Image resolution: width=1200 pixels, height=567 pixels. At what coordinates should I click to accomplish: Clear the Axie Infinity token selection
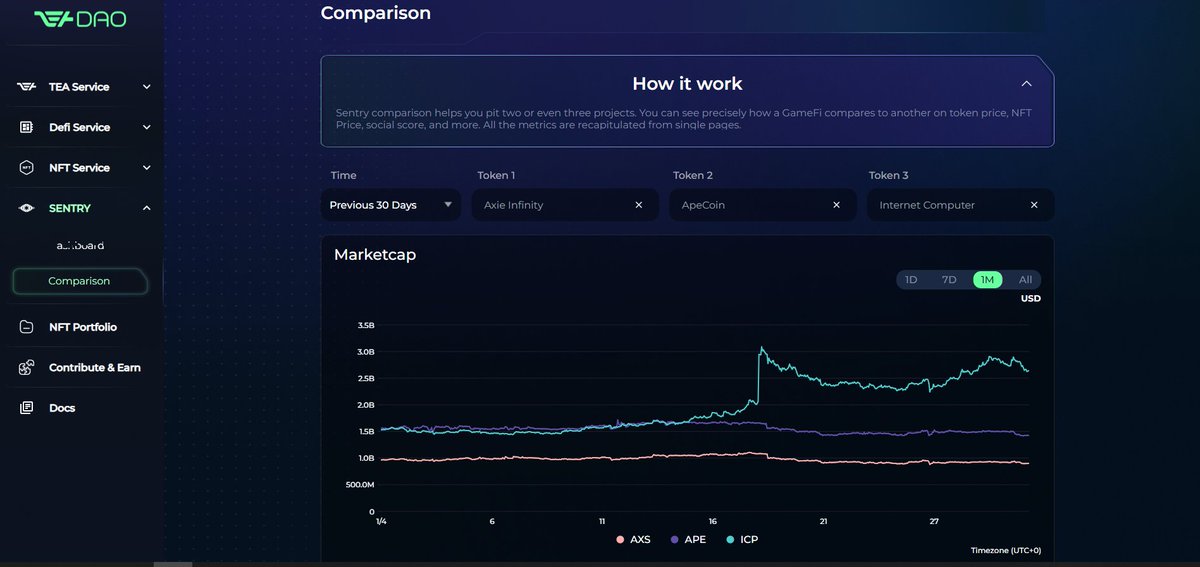pyautogui.click(x=639, y=205)
